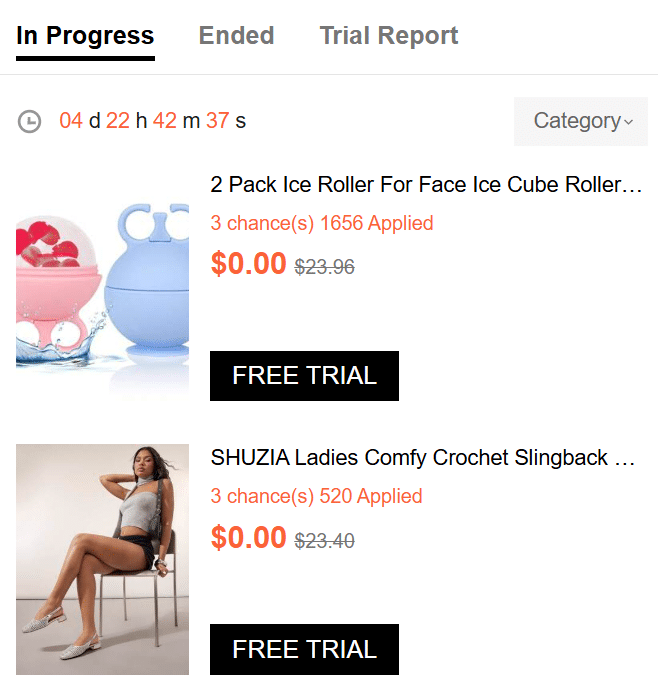The height and width of the screenshot is (683, 658).
Task: Open the Ice Roller product image
Action: pos(102,285)
